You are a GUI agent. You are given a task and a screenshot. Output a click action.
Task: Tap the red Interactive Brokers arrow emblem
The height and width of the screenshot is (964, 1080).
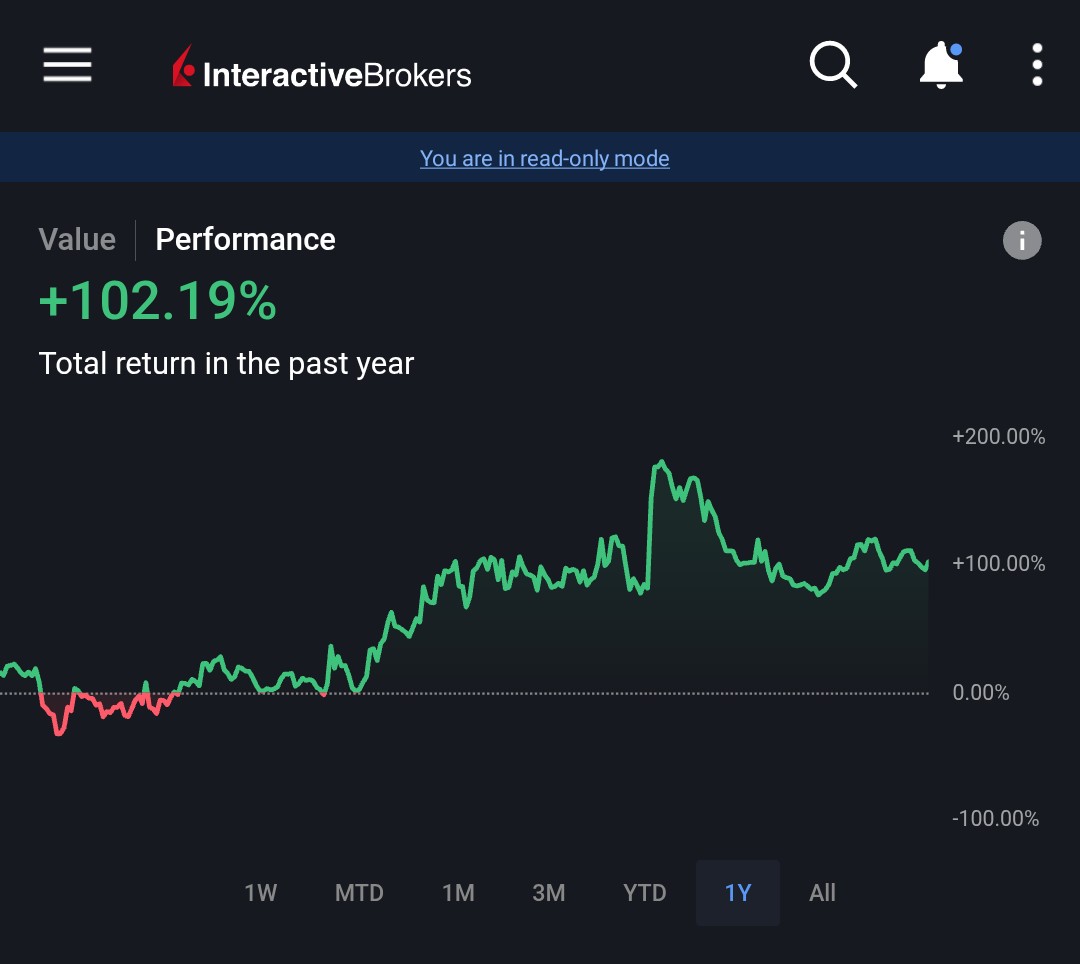coord(183,67)
